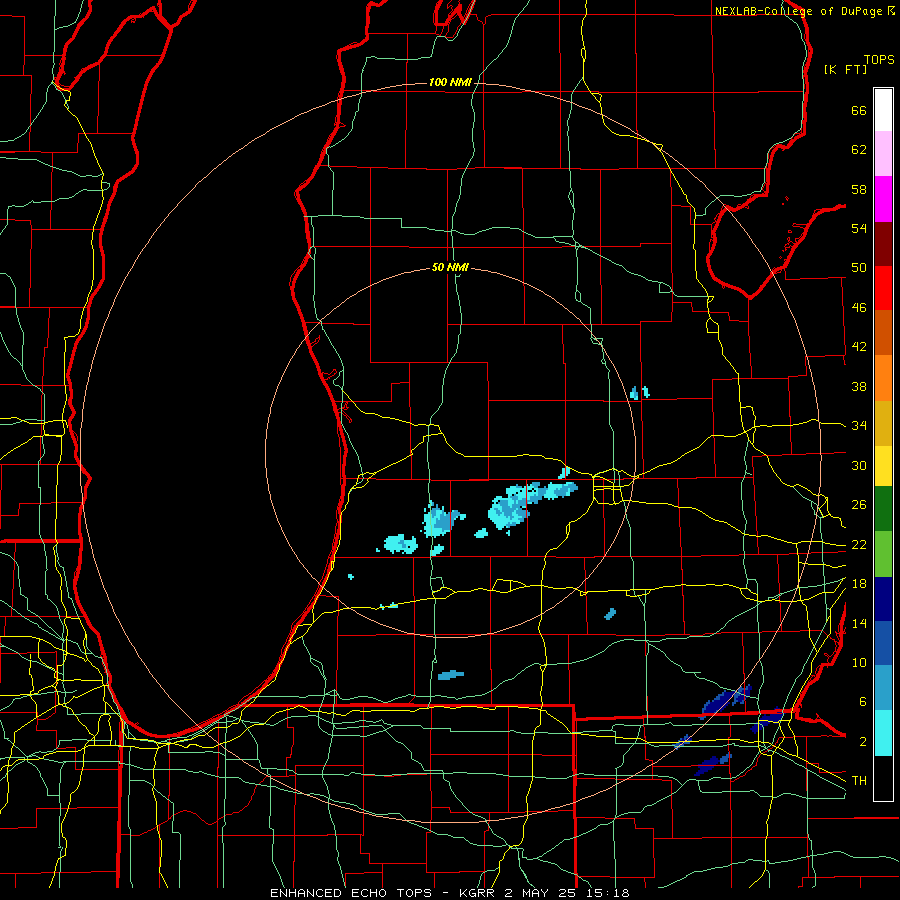Pick the cyan swatch at legend bottom
Screen dimensions: 900x900
click(x=883, y=733)
